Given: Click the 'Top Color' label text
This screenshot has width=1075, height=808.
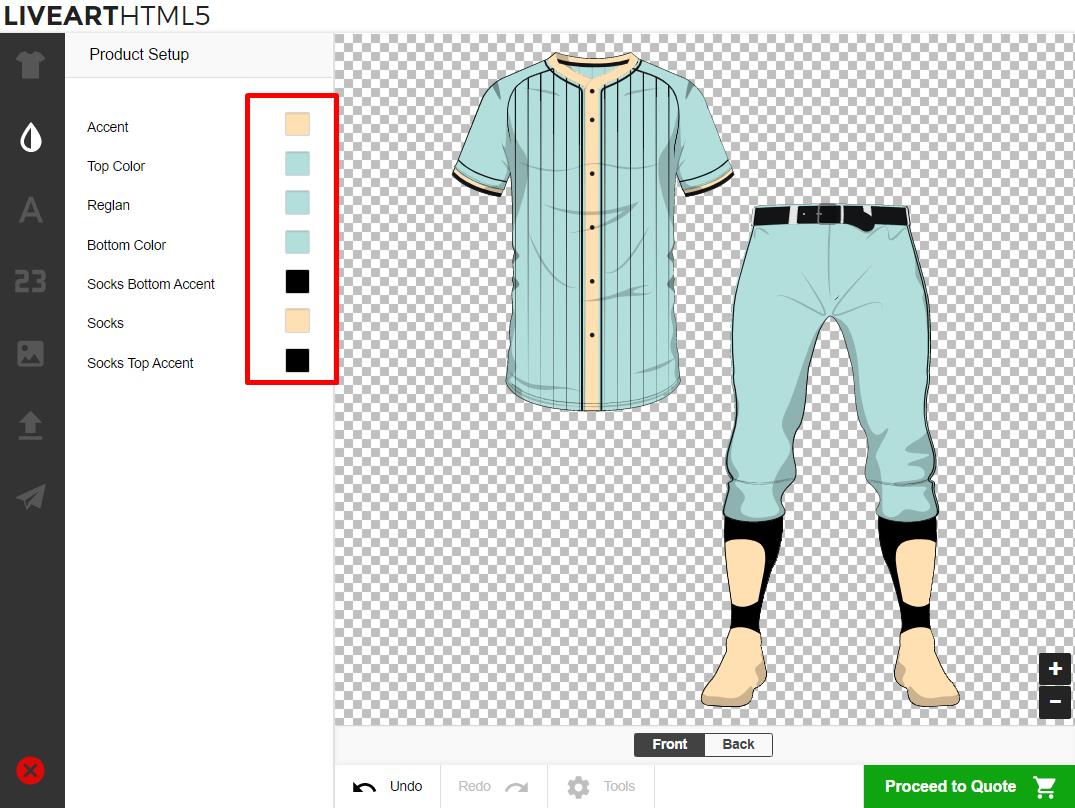Looking at the screenshot, I should click(116, 166).
